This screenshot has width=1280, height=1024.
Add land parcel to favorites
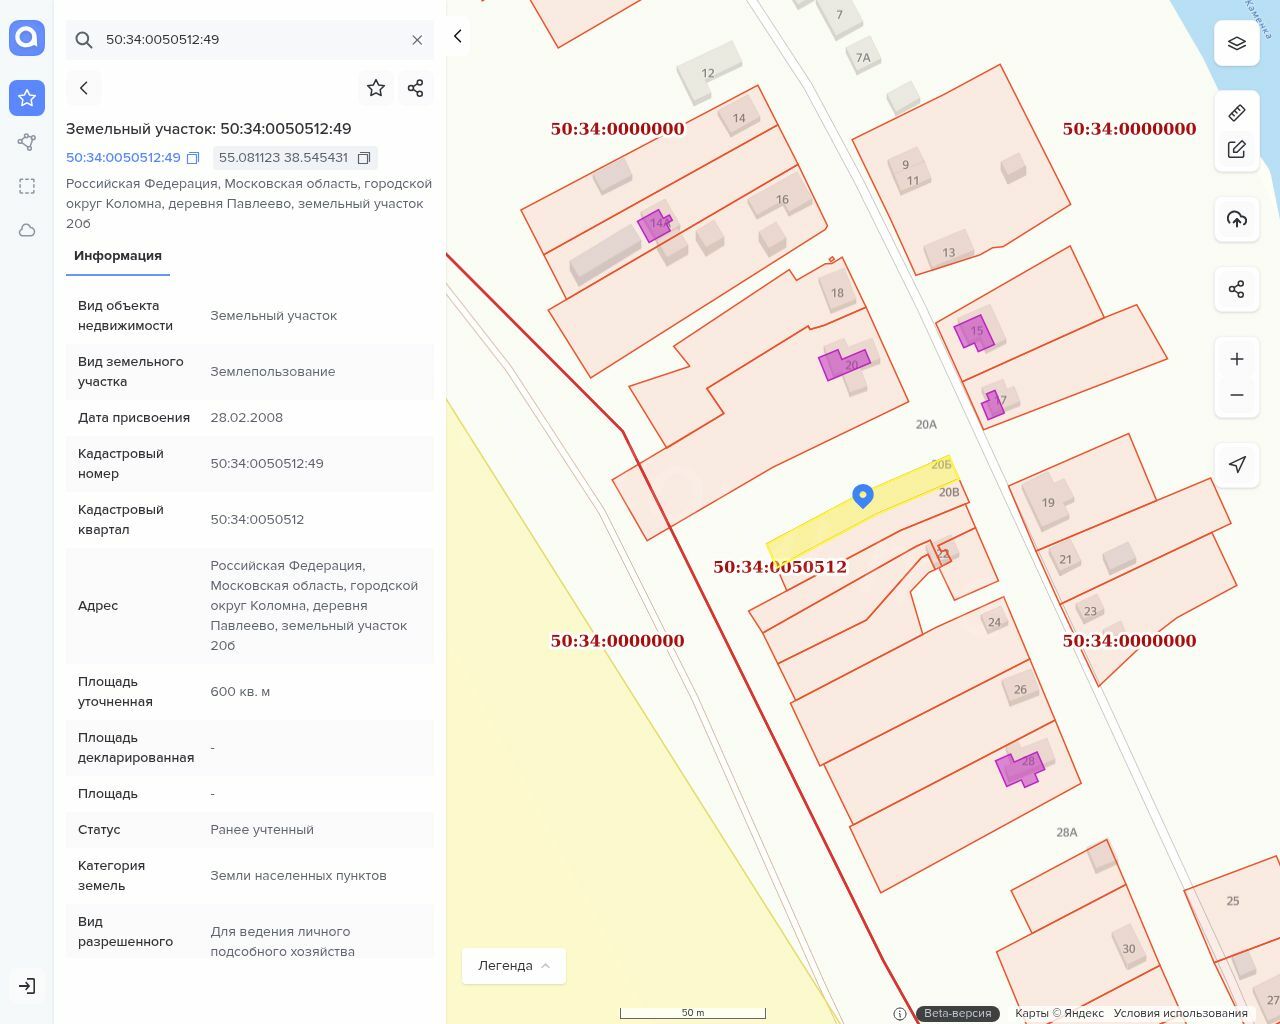(376, 88)
